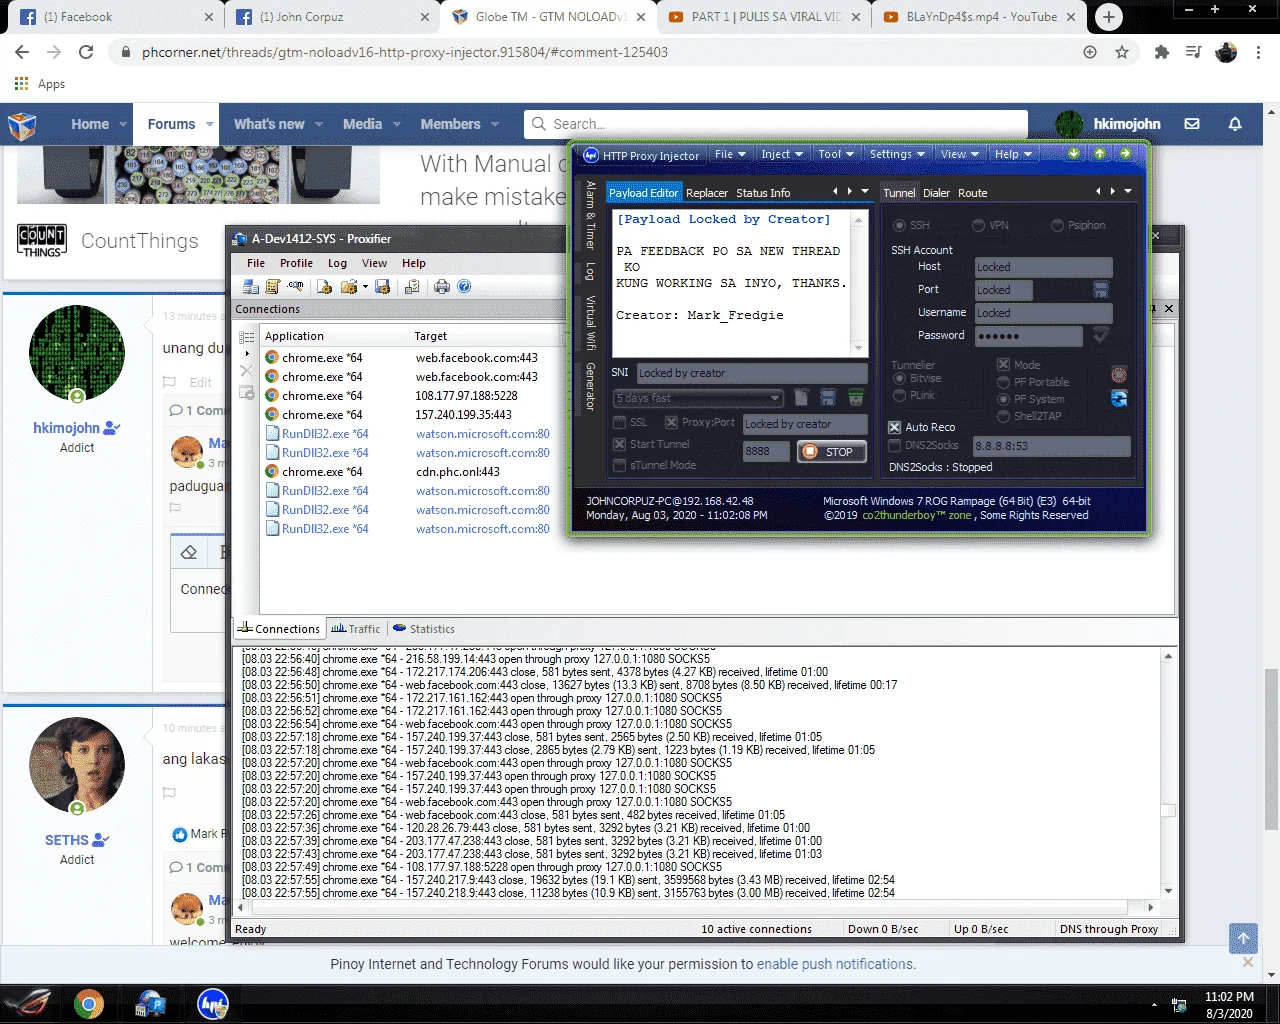Click the refresh icon in Tunnel panel

click(1119, 399)
